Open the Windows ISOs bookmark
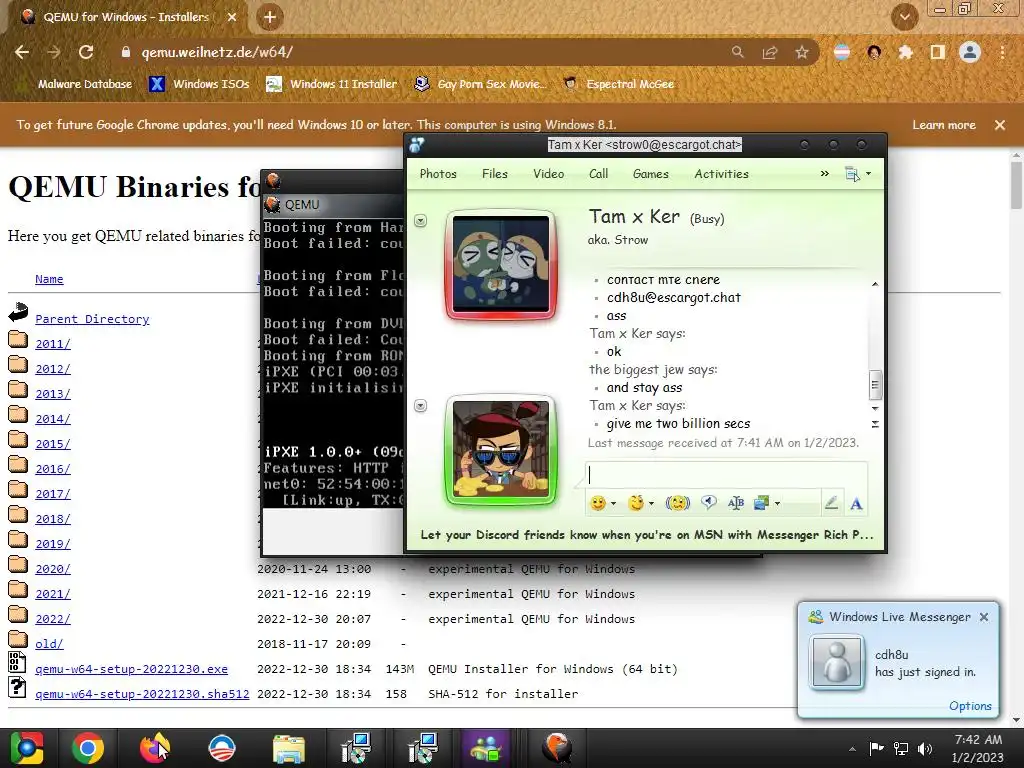The height and width of the screenshot is (768, 1024). [200, 84]
